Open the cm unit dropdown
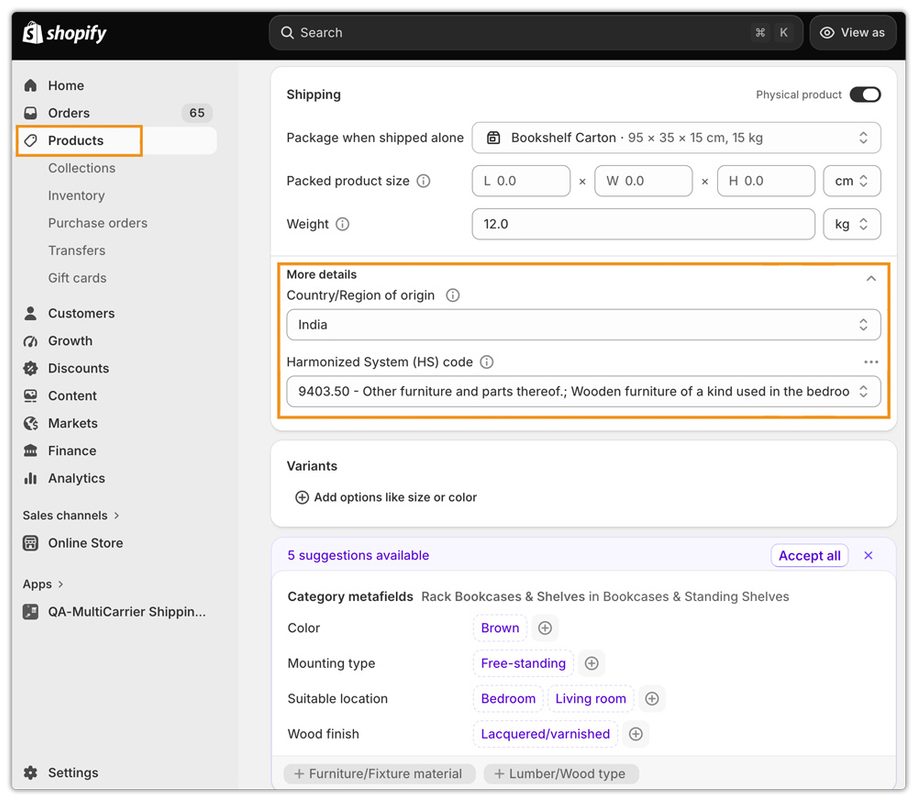Viewport: 917px width, 800px height. click(852, 181)
